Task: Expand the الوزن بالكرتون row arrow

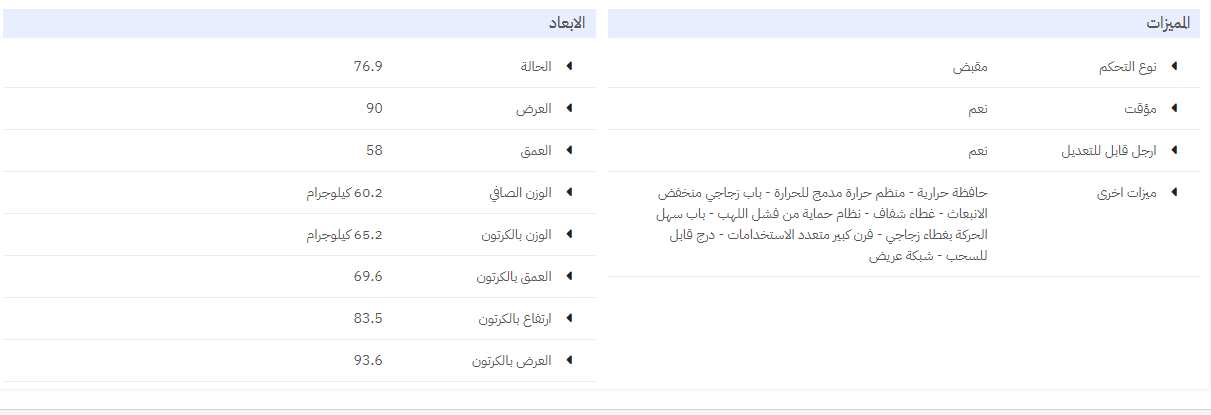Action: pyautogui.click(x=569, y=234)
